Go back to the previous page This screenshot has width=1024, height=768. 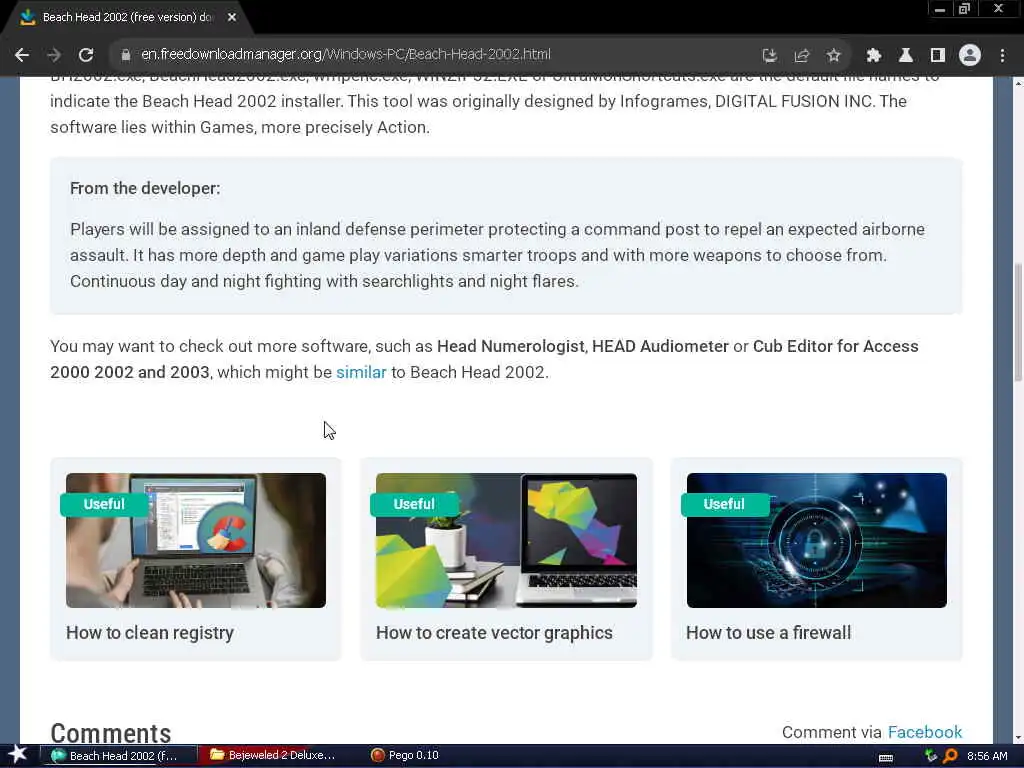tap(22, 55)
